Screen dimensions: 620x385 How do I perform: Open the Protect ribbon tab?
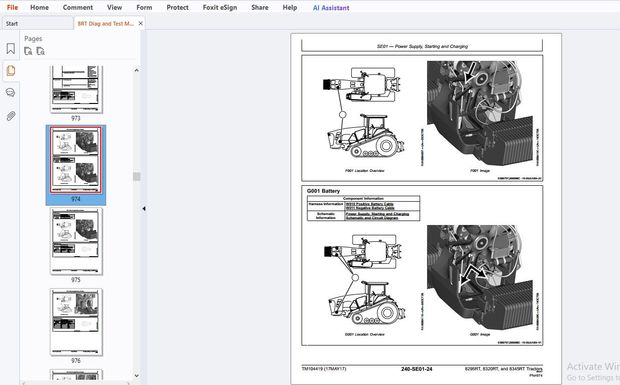[178, 7]
